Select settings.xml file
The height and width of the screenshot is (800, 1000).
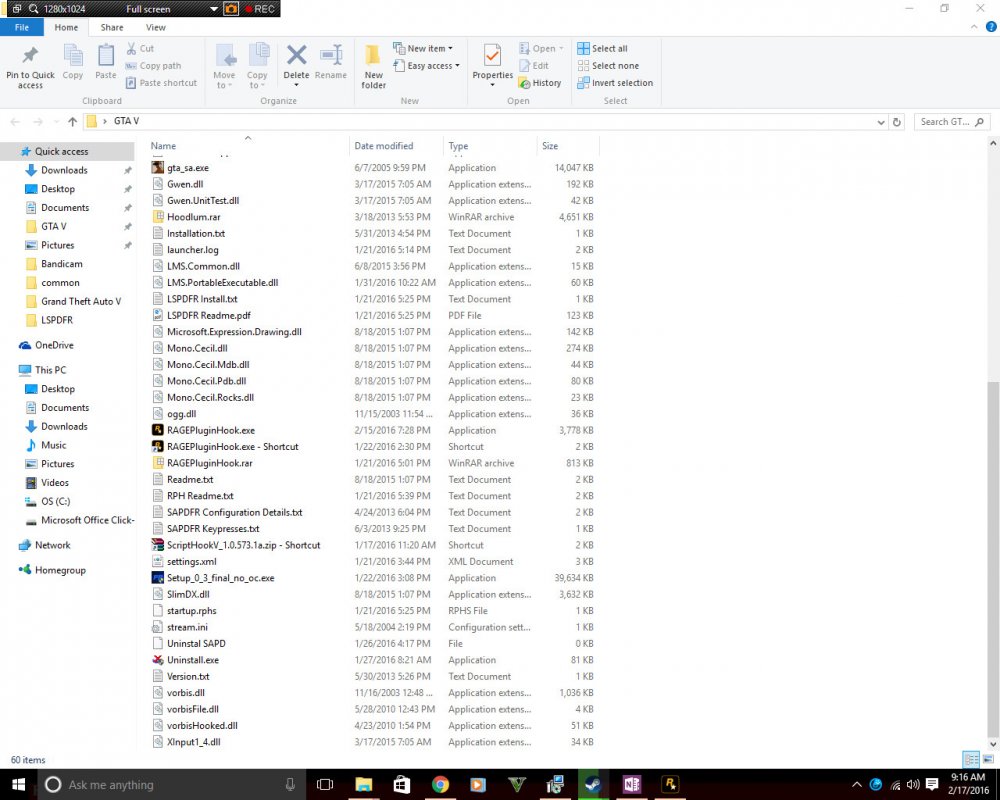click(x=191, y=562)
